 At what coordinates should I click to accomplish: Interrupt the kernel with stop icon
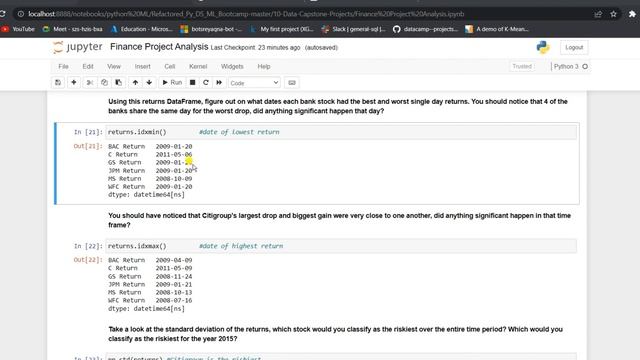point(193,83)
